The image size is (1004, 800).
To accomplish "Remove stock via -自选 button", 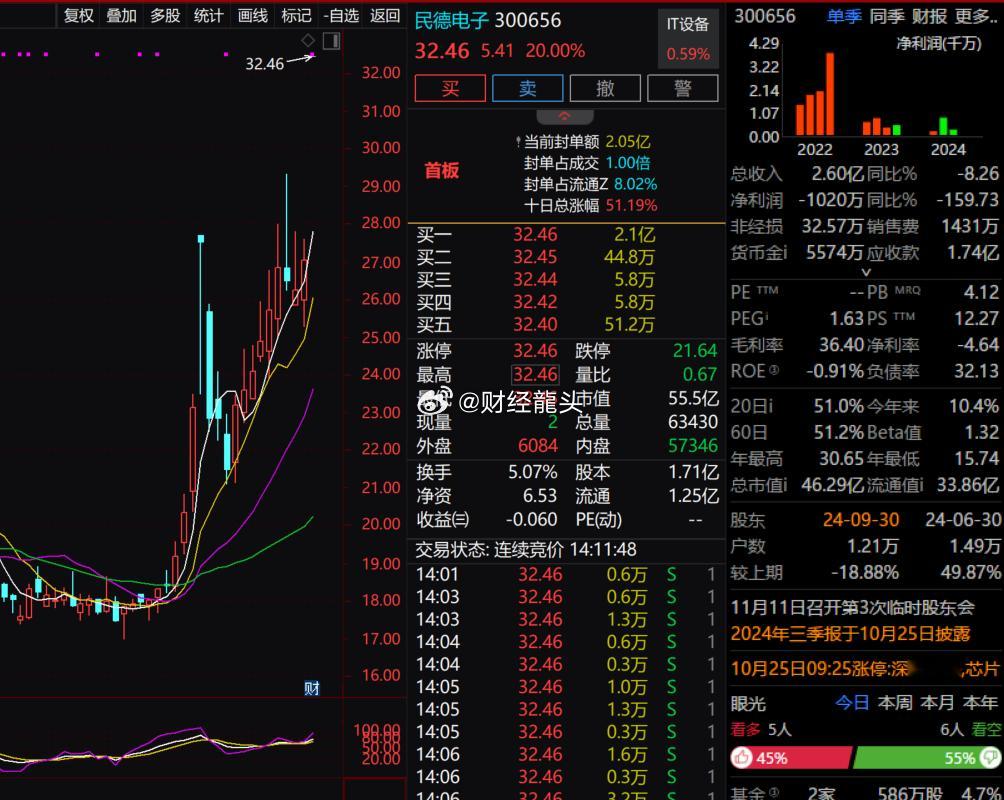I will (341, 15).
